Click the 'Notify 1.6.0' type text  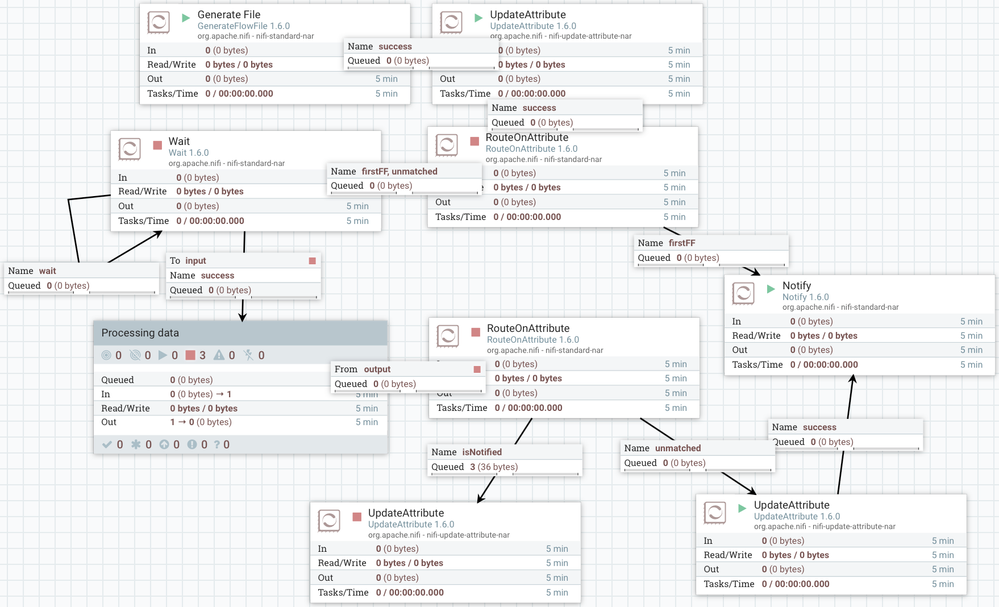(805, 297)
